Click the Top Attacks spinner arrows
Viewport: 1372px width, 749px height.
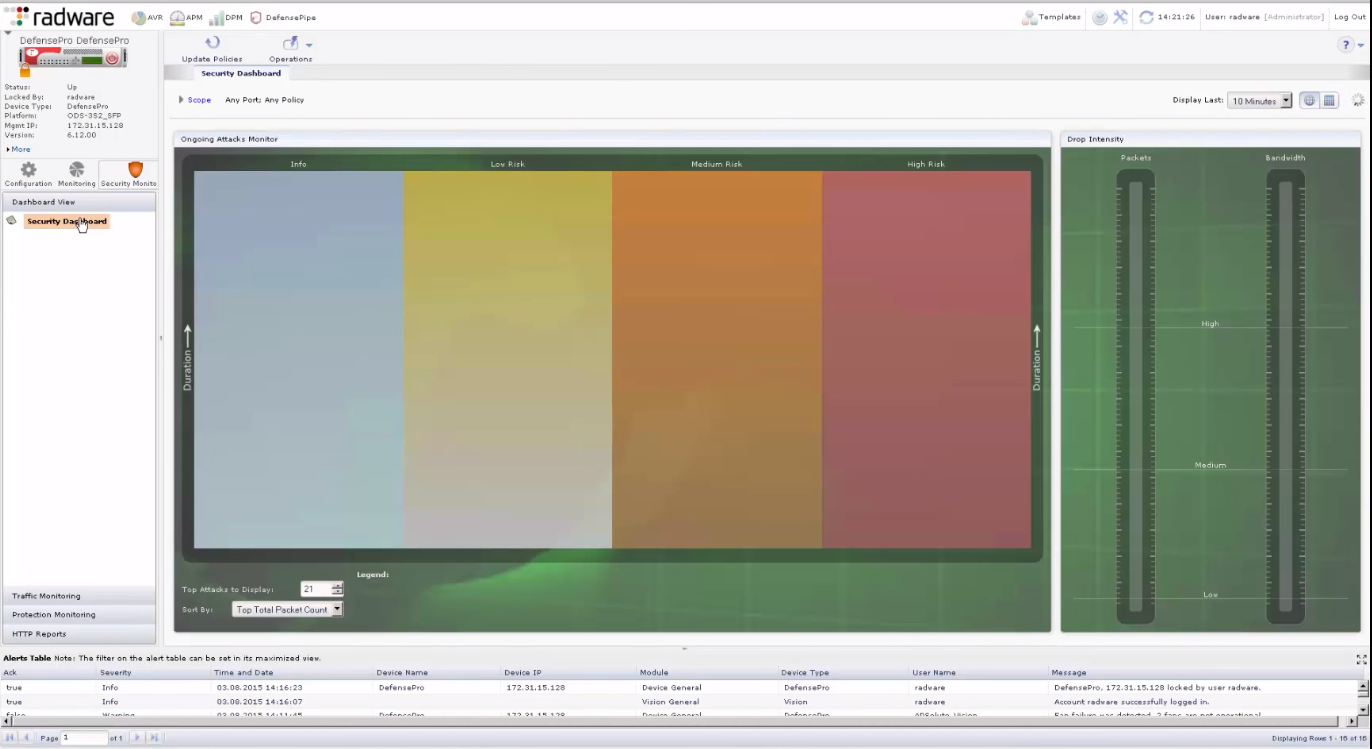338,589
